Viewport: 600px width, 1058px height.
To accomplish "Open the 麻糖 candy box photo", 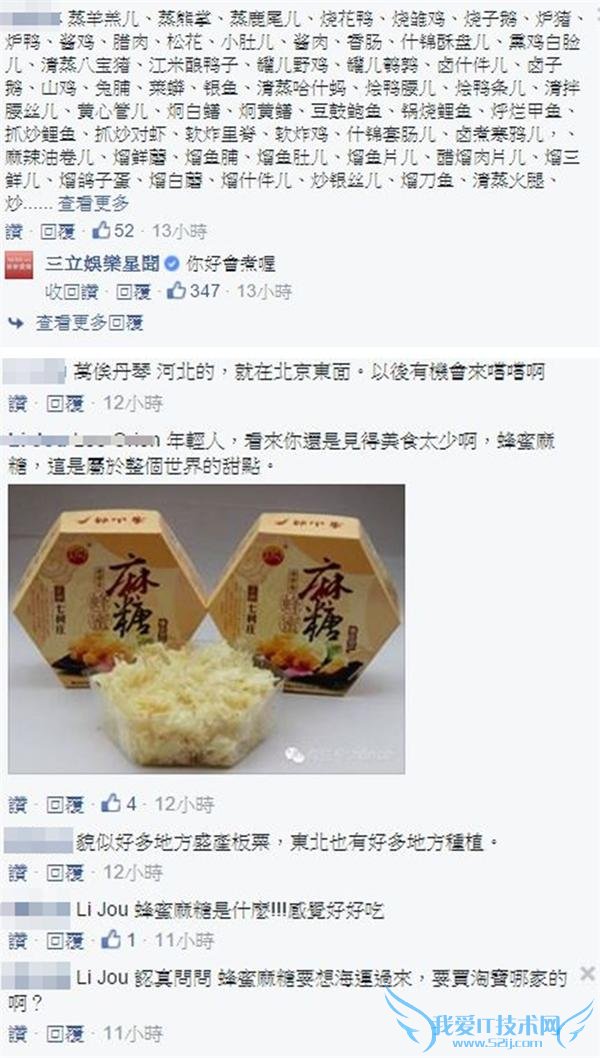I will coord(207,629).
